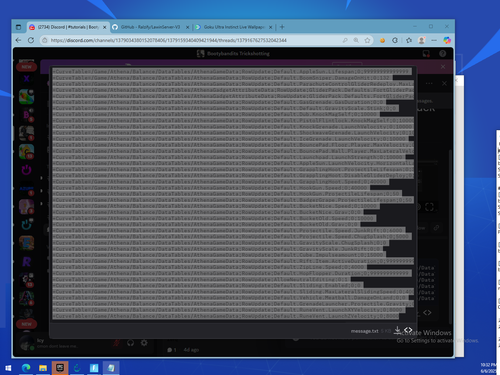
Task: Open the browser extensions puzzle icon
Action: (x=395, y=40)
